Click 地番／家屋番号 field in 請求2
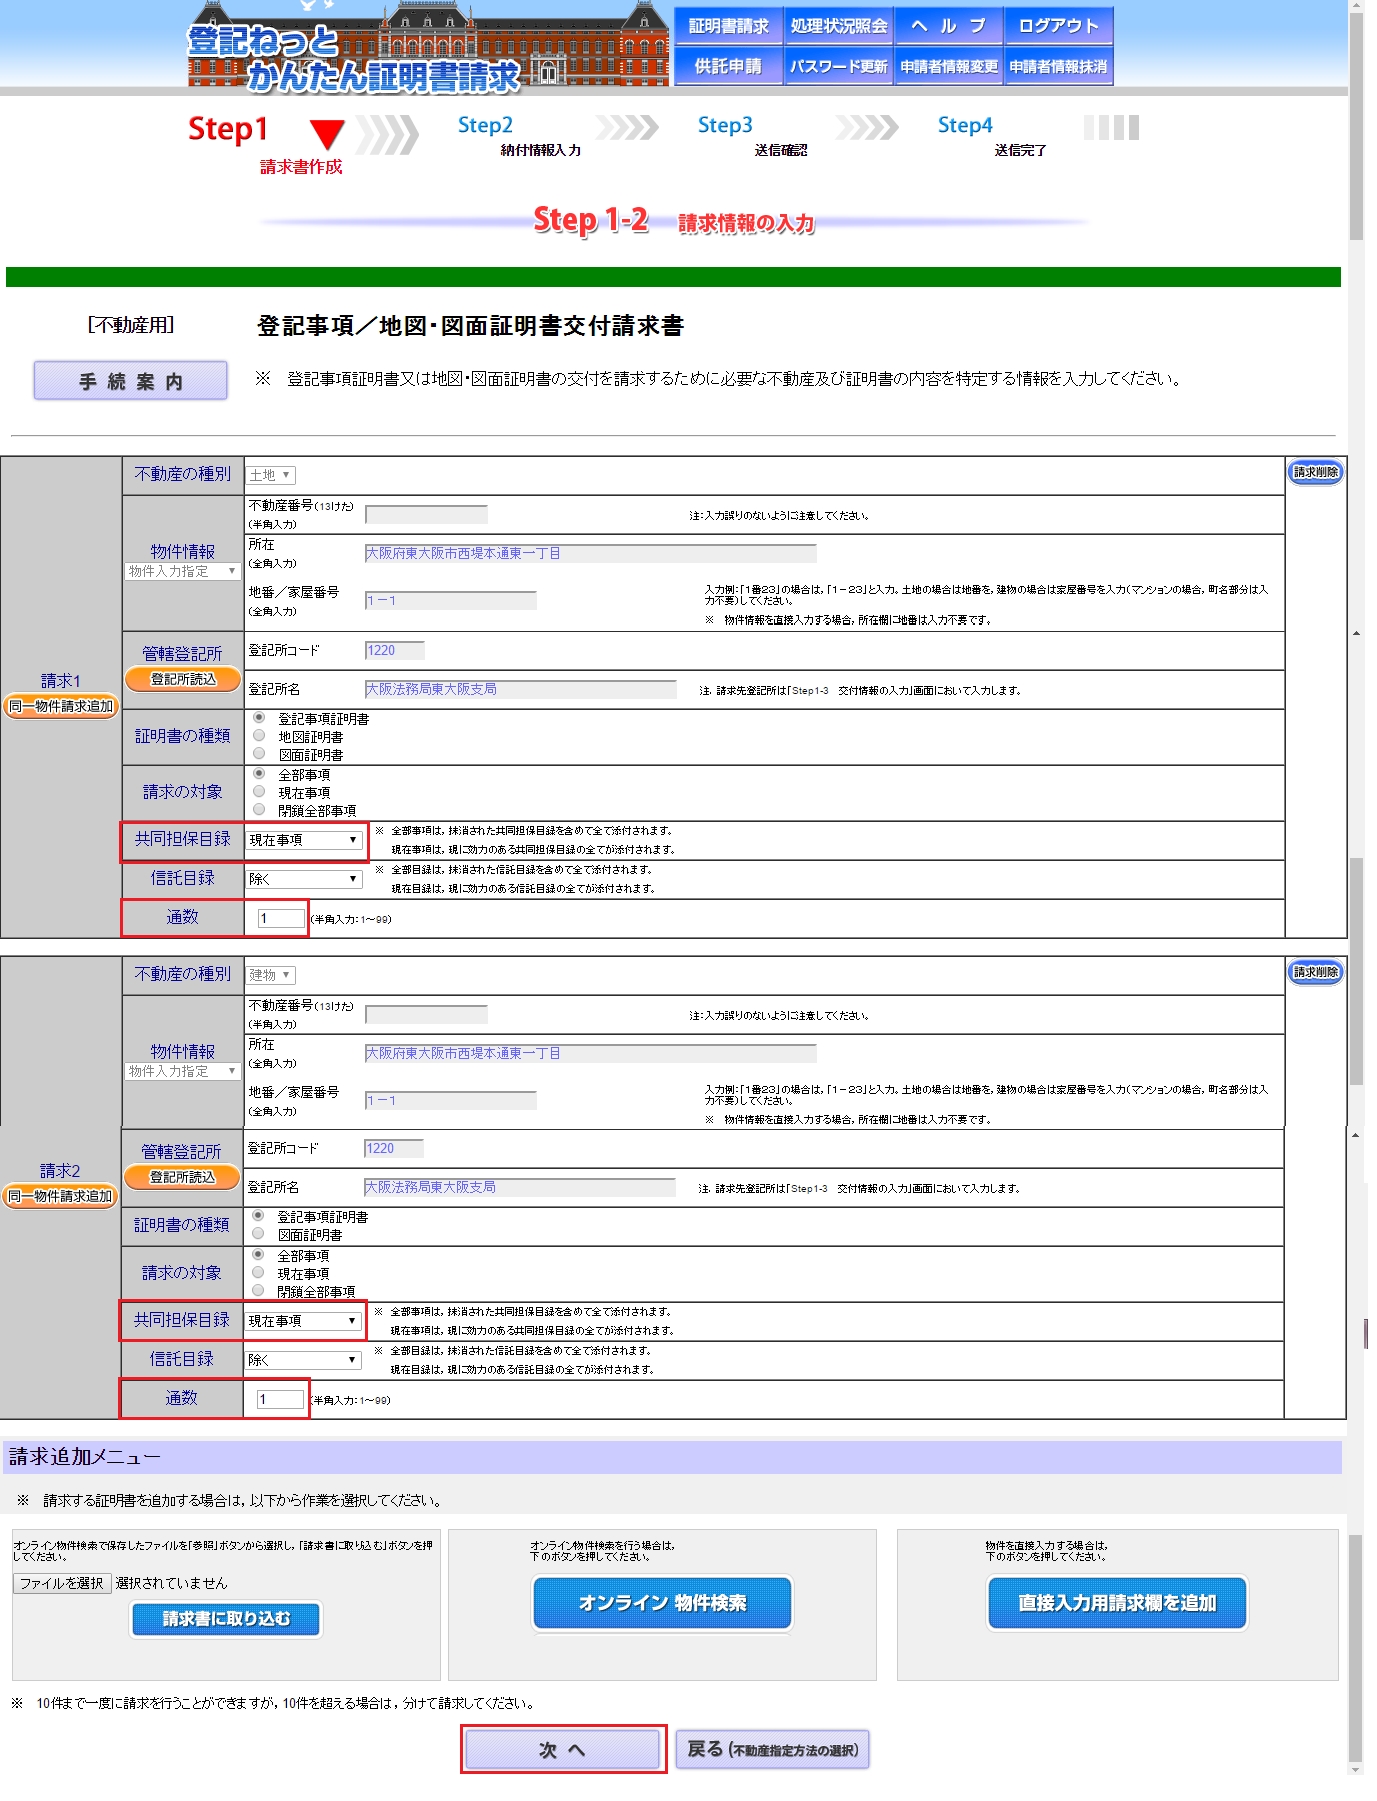This screenshot has width=1377, height=1801. point(451,1100)
